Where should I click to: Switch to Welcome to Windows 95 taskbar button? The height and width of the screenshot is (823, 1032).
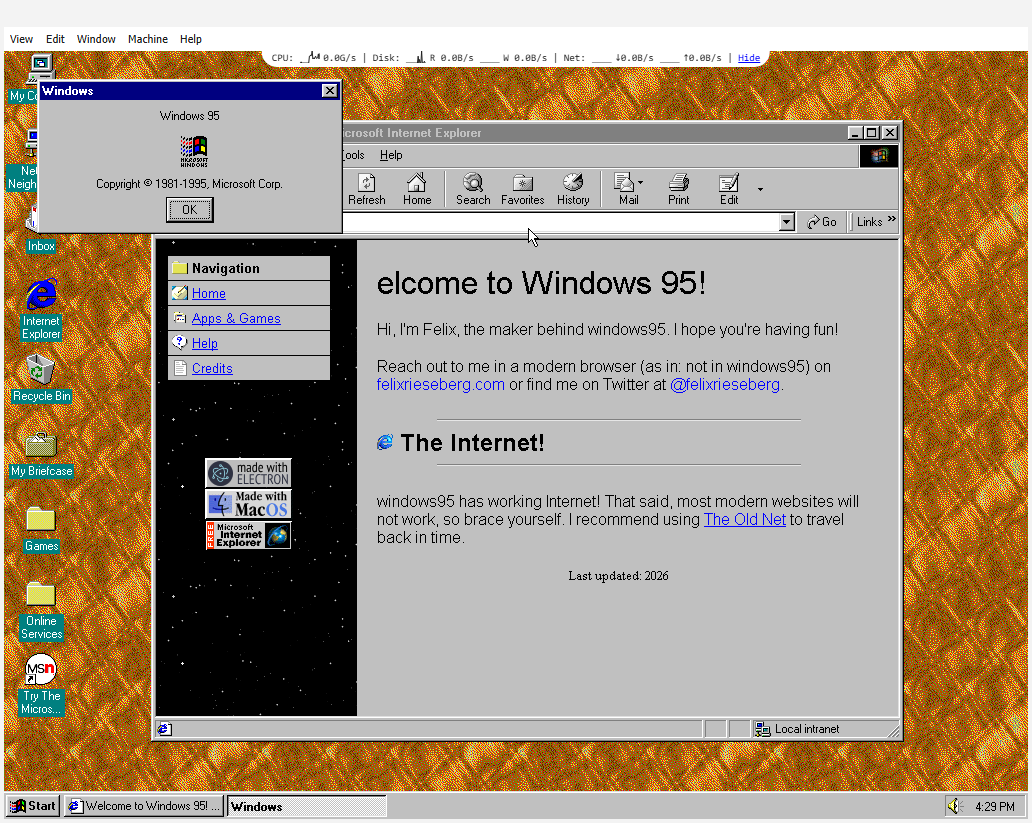coord(145,806)
